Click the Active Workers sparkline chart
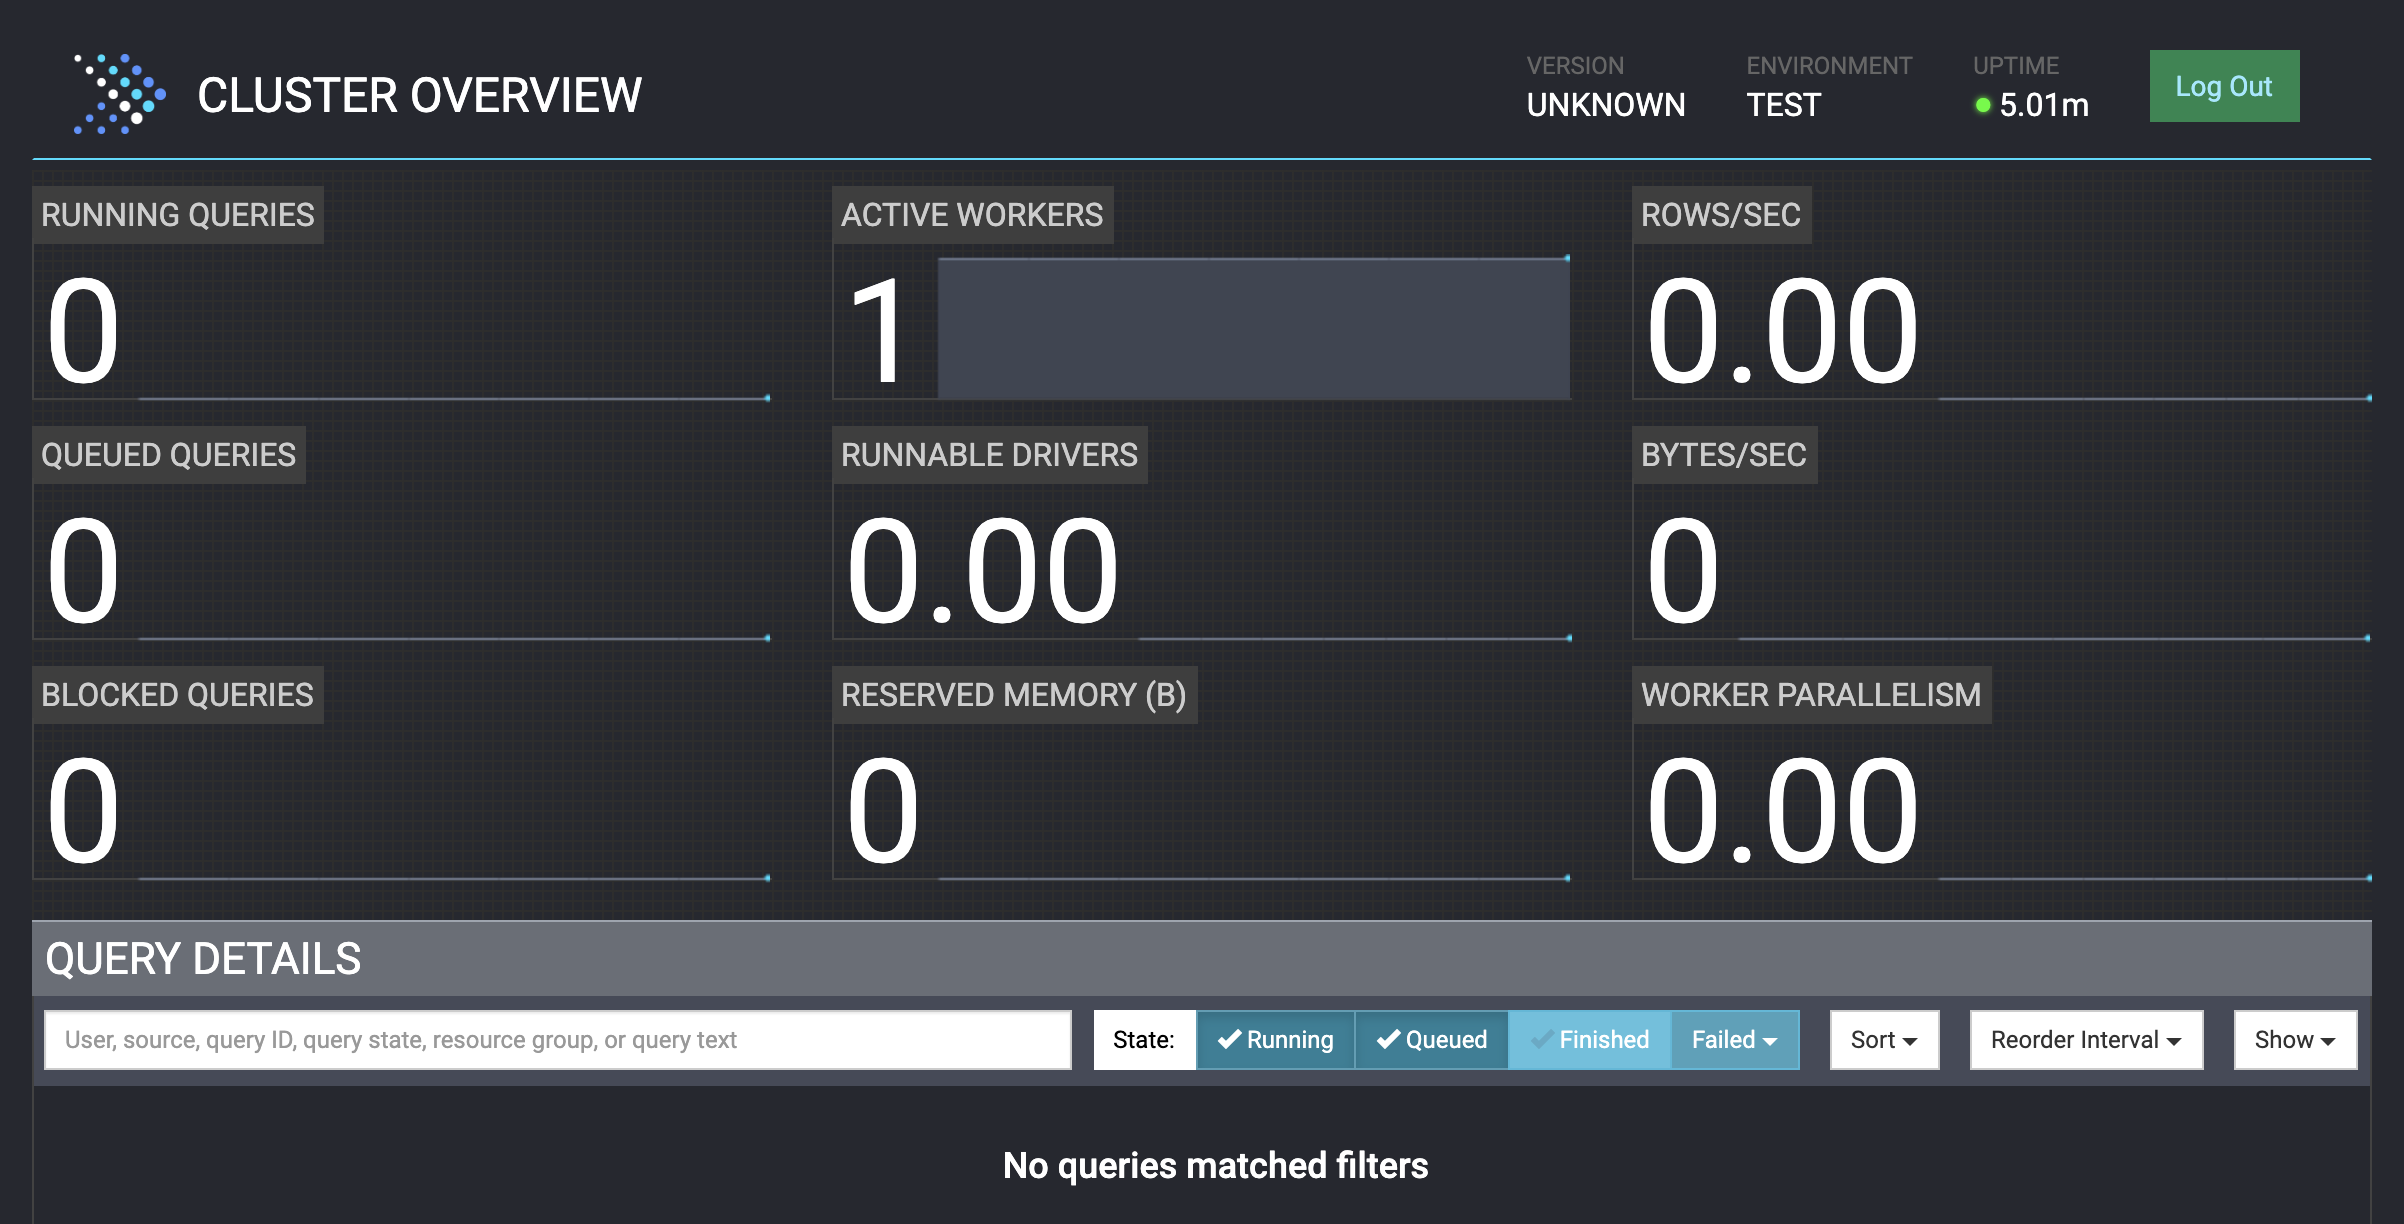This screenshot has height=1224, width=2404. 1253,328
